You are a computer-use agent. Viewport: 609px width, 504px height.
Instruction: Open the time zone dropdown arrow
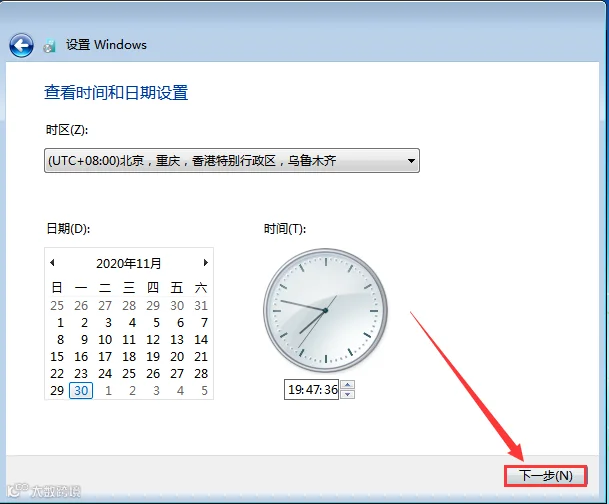click(x=411, y=160)
